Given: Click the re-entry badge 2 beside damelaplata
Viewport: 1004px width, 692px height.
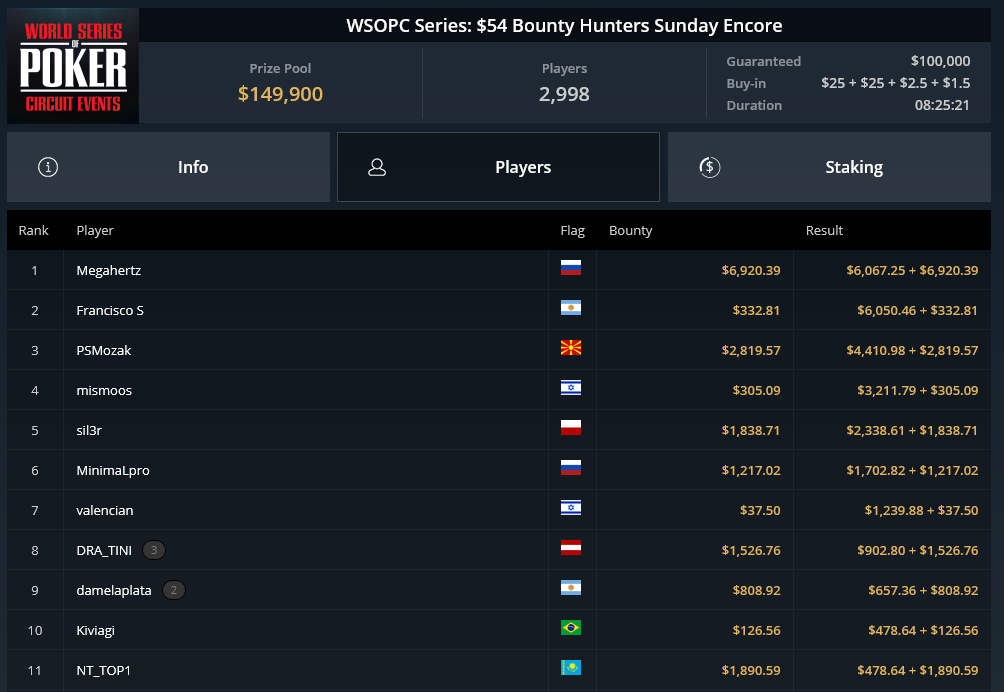Looking at the screenshot, I should (x=174, y=590).
